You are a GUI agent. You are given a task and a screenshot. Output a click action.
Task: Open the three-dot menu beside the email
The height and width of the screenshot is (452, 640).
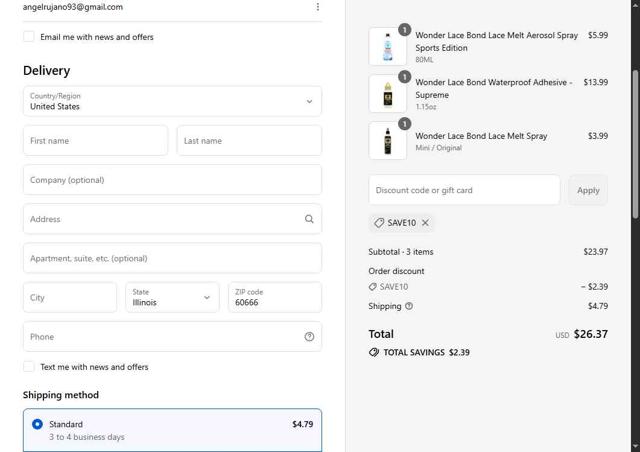pyautogui.click(x=318, y=7)
